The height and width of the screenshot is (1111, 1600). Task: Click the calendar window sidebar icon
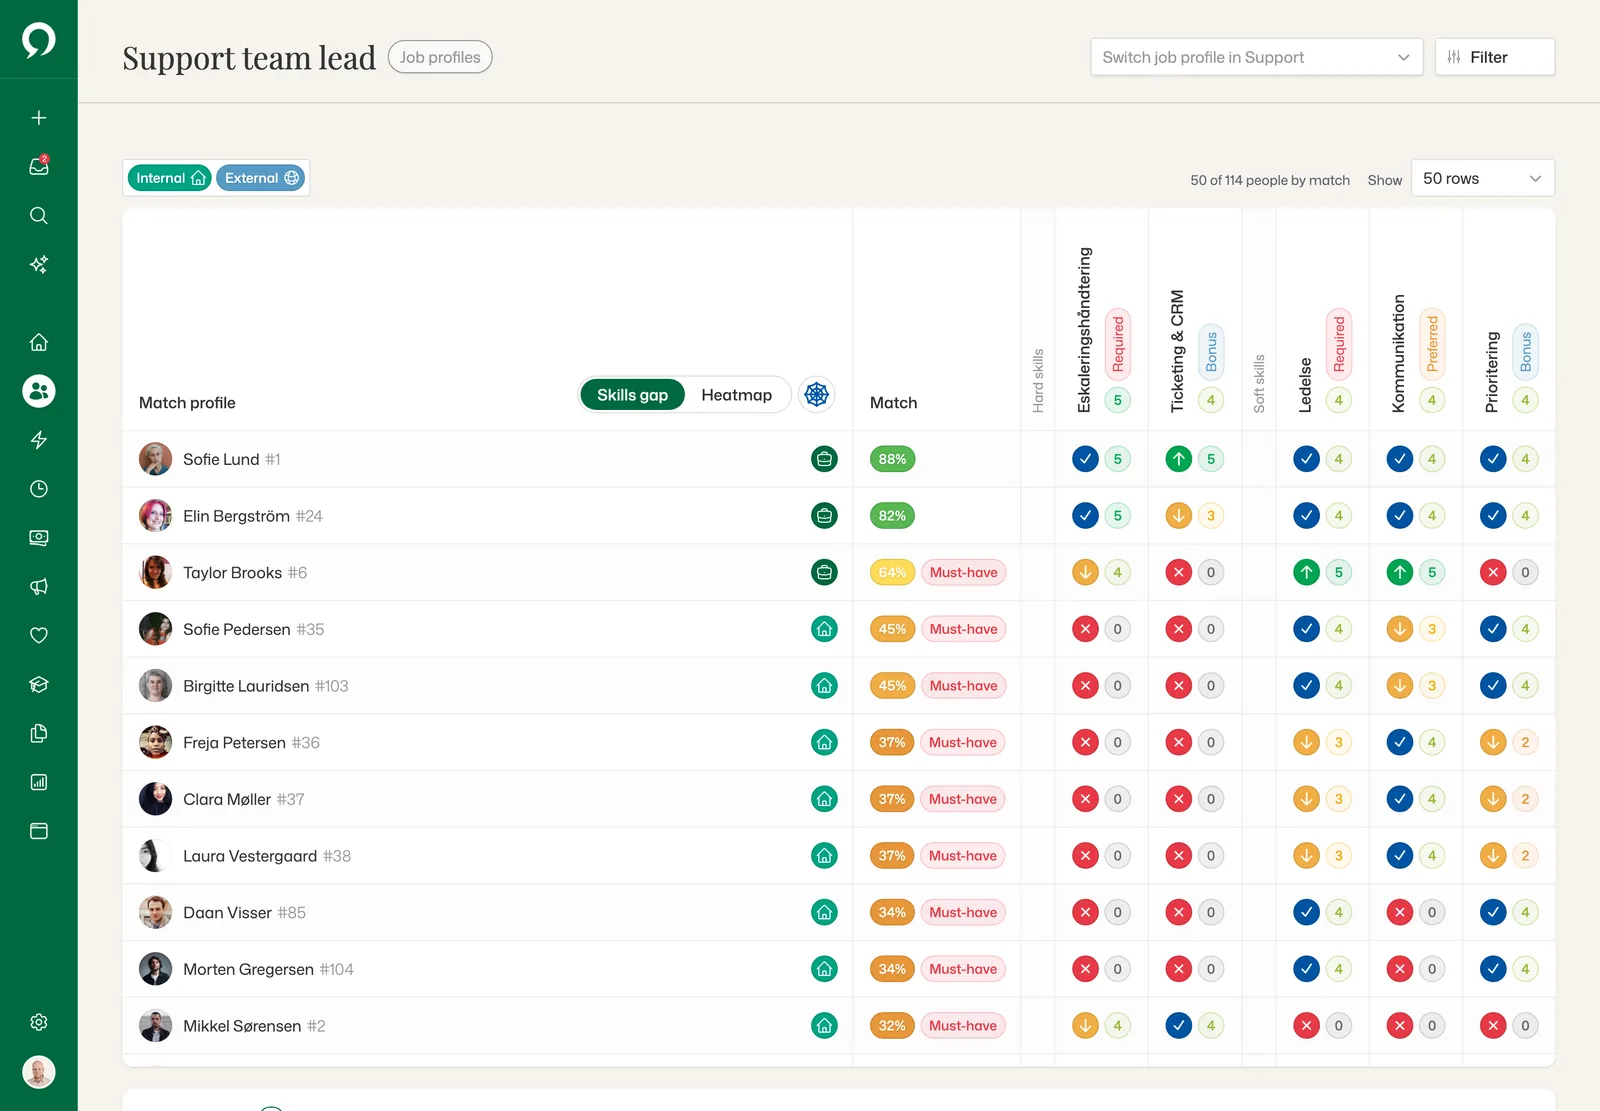point(39,831)
